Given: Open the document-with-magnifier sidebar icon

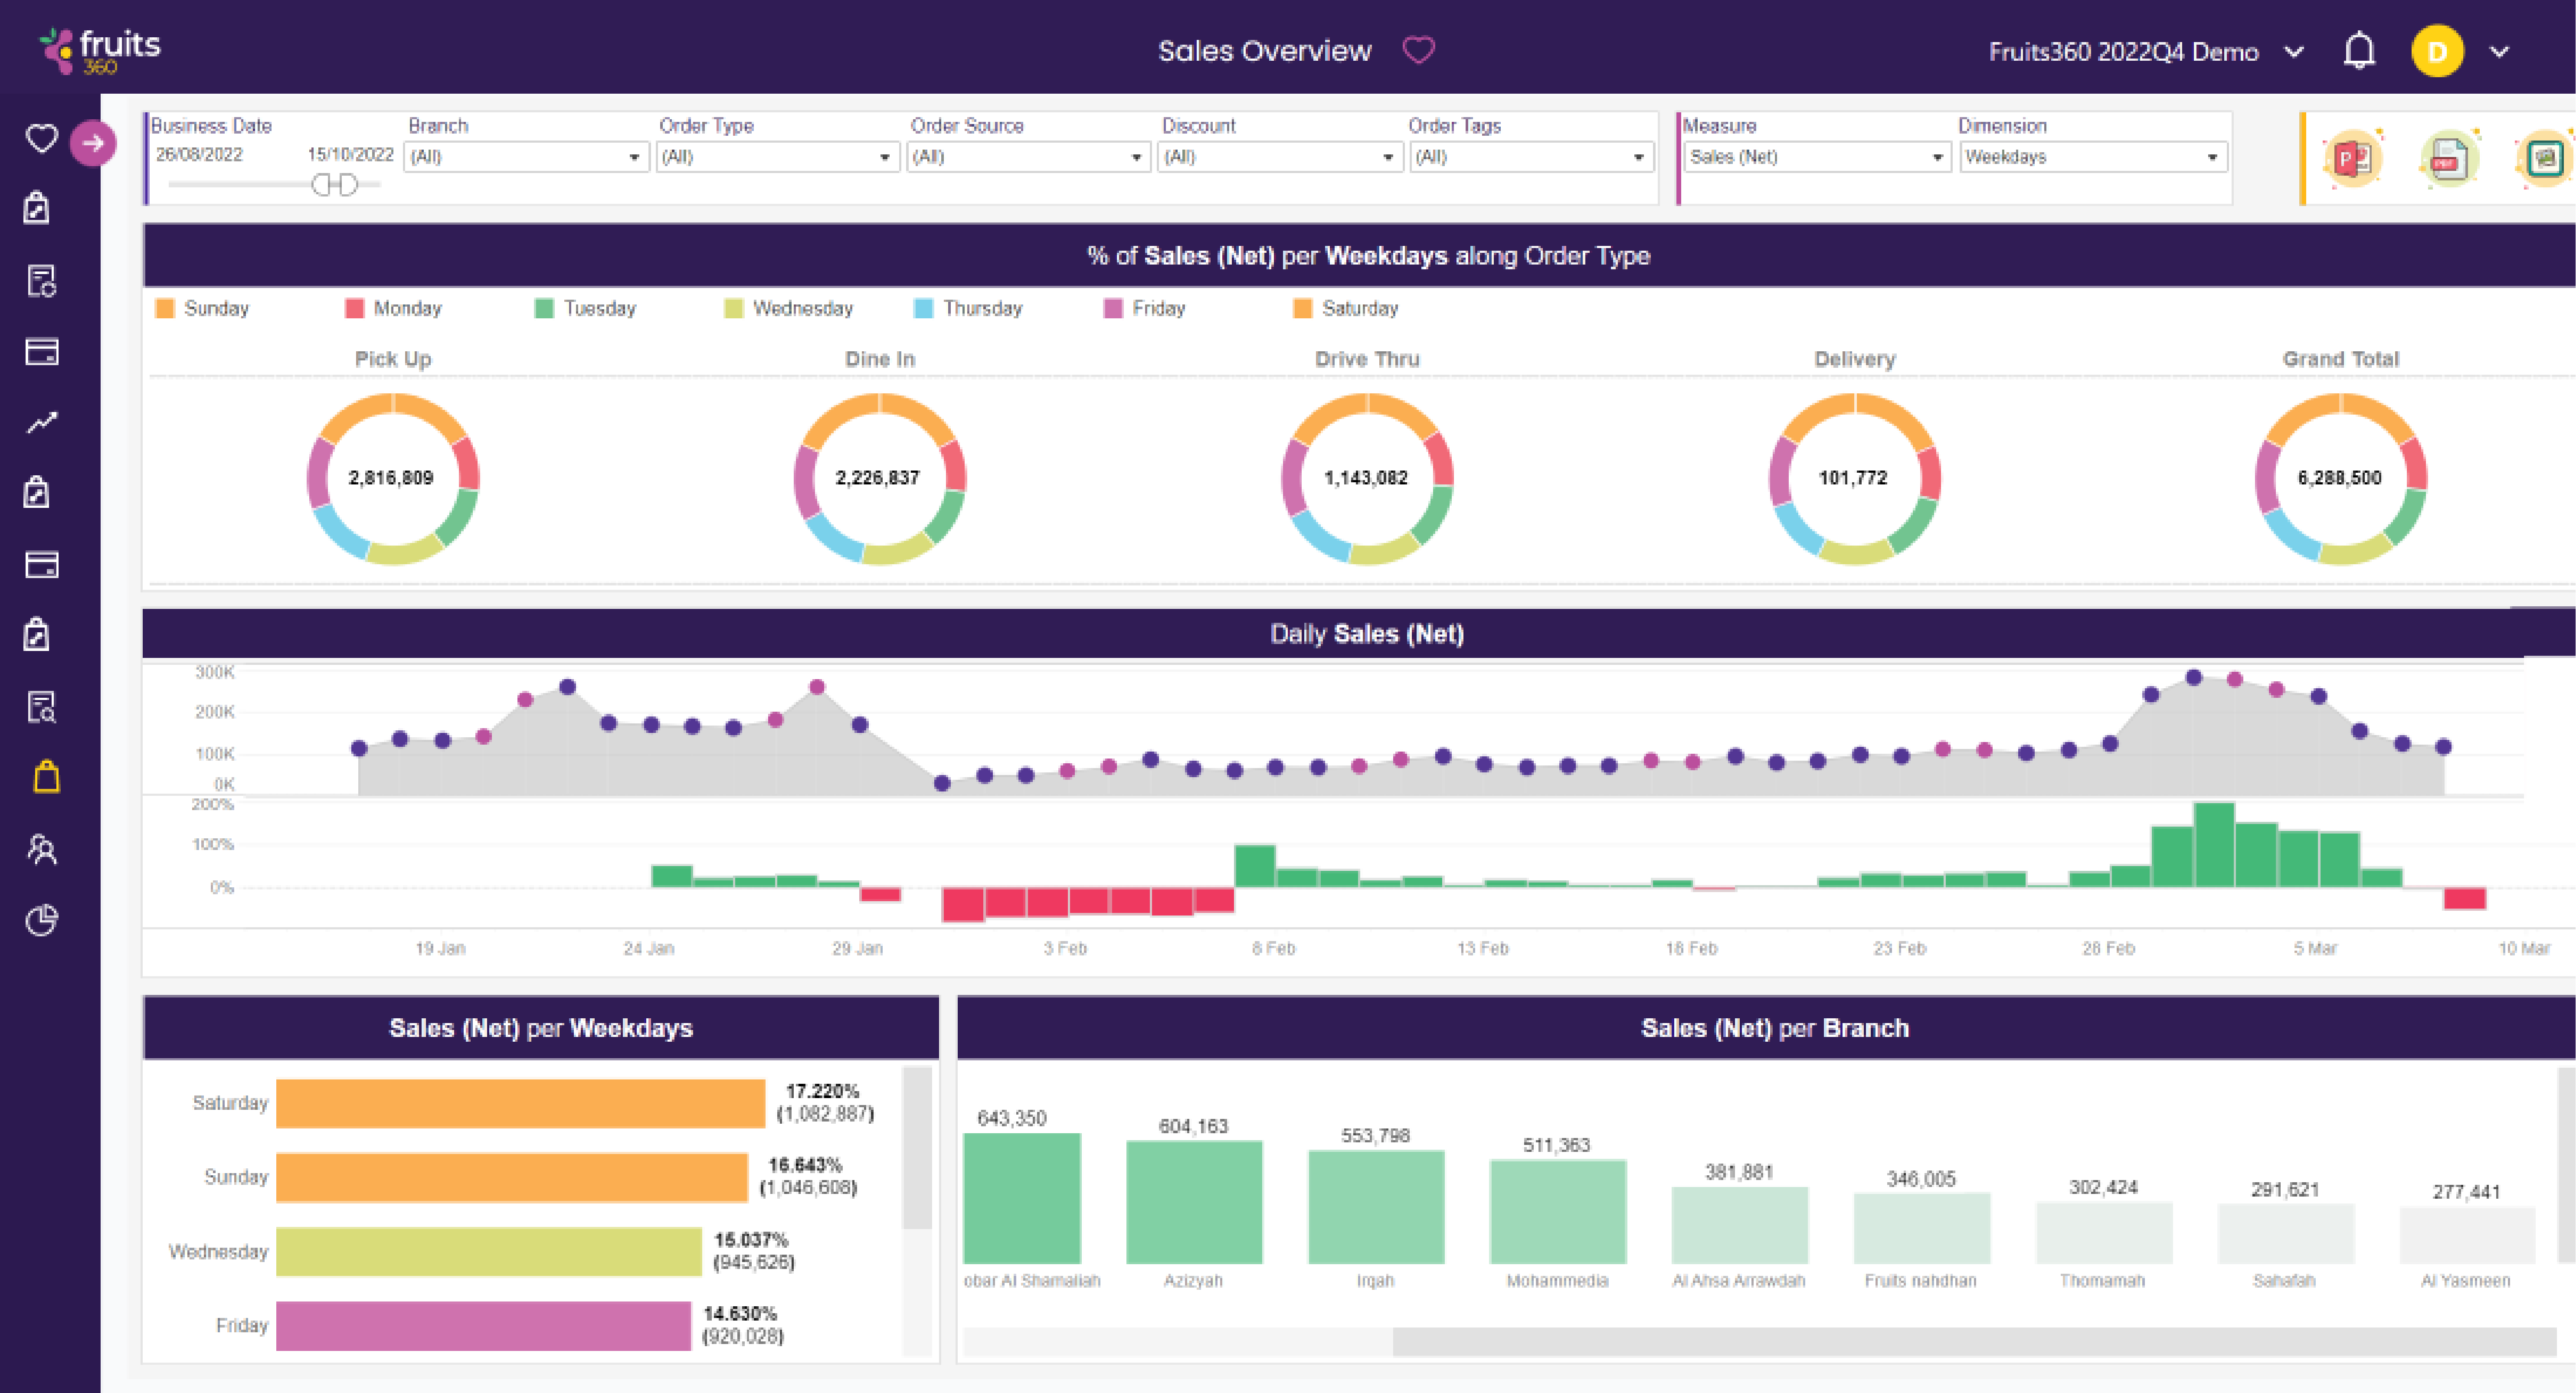Looking at the screenshot, I should pyautogui.click(x=41, y=707).
